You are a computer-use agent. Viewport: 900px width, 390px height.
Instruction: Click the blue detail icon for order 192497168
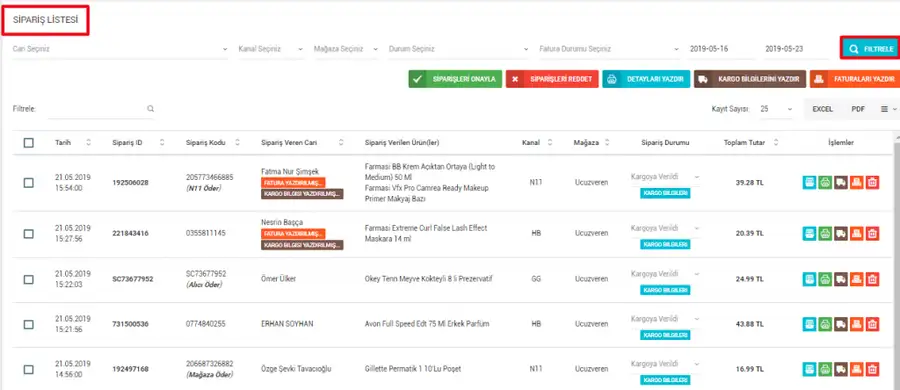point(809,369)
